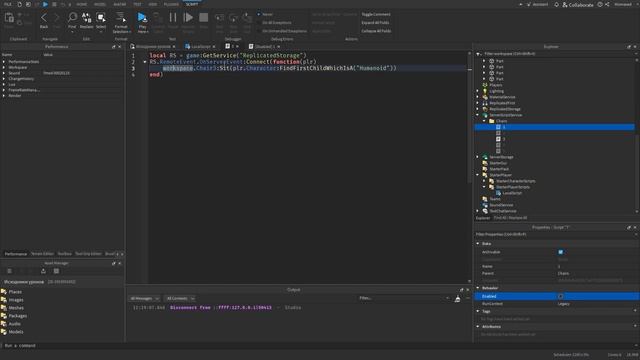The width and height of the screenshot is (640, 360).
Task: Switch to the TEST ribbon tab
Action: [137, 4]
